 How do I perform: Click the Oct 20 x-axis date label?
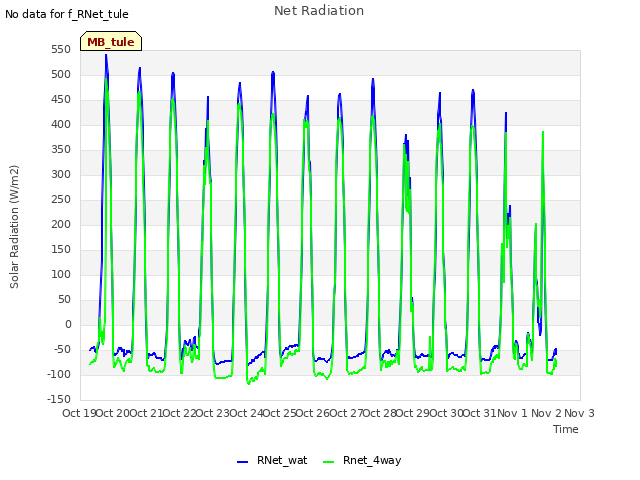[112, 413]
